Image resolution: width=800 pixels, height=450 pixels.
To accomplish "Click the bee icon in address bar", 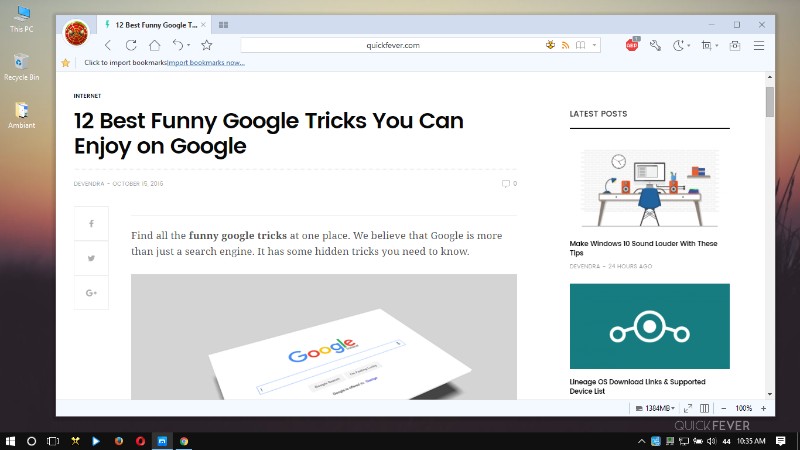I will (550, 45).
